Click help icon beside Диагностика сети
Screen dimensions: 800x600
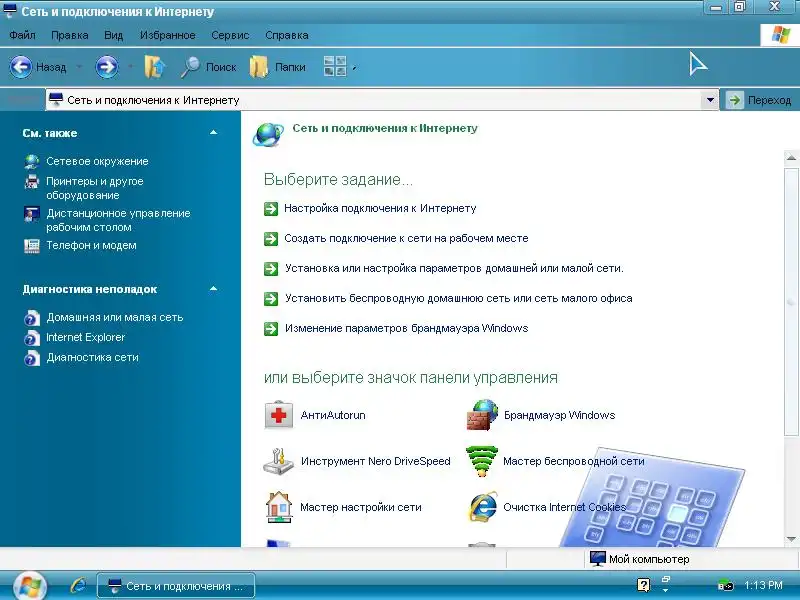pyautogui.click(x=32, y=358)
